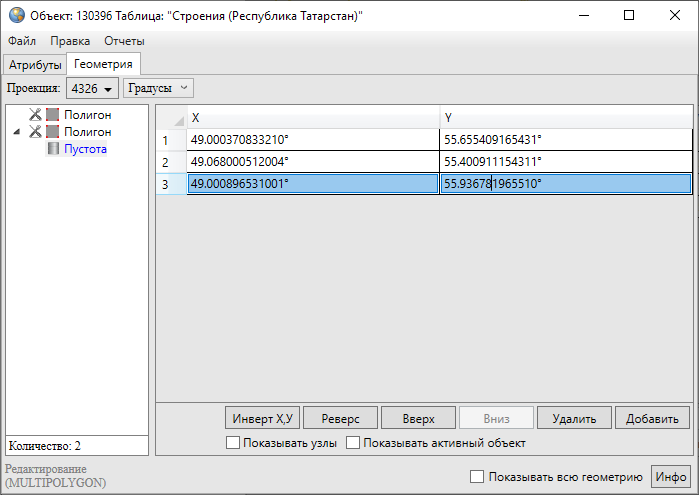Open the projection 4326 dropdown
699x495 pixels.
pos(92,89)
